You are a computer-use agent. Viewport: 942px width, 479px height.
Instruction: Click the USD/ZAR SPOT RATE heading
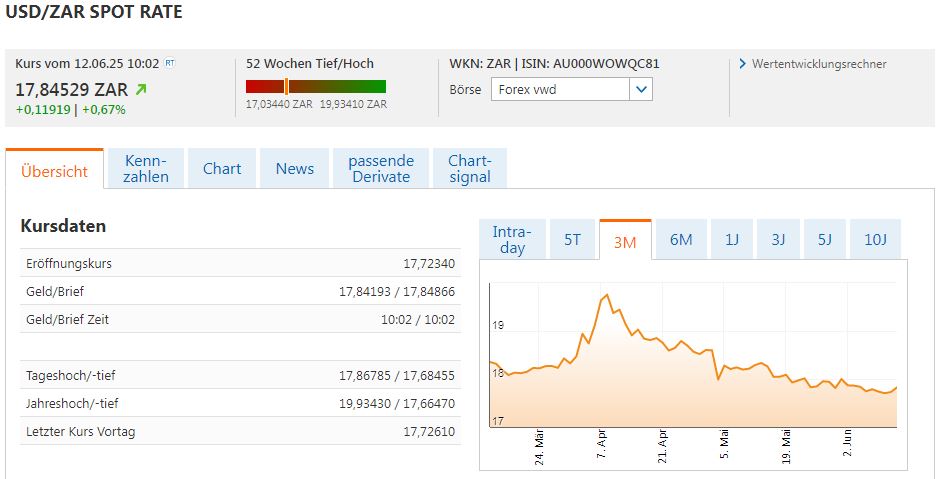pyautogui.click(x=94, y=11)
